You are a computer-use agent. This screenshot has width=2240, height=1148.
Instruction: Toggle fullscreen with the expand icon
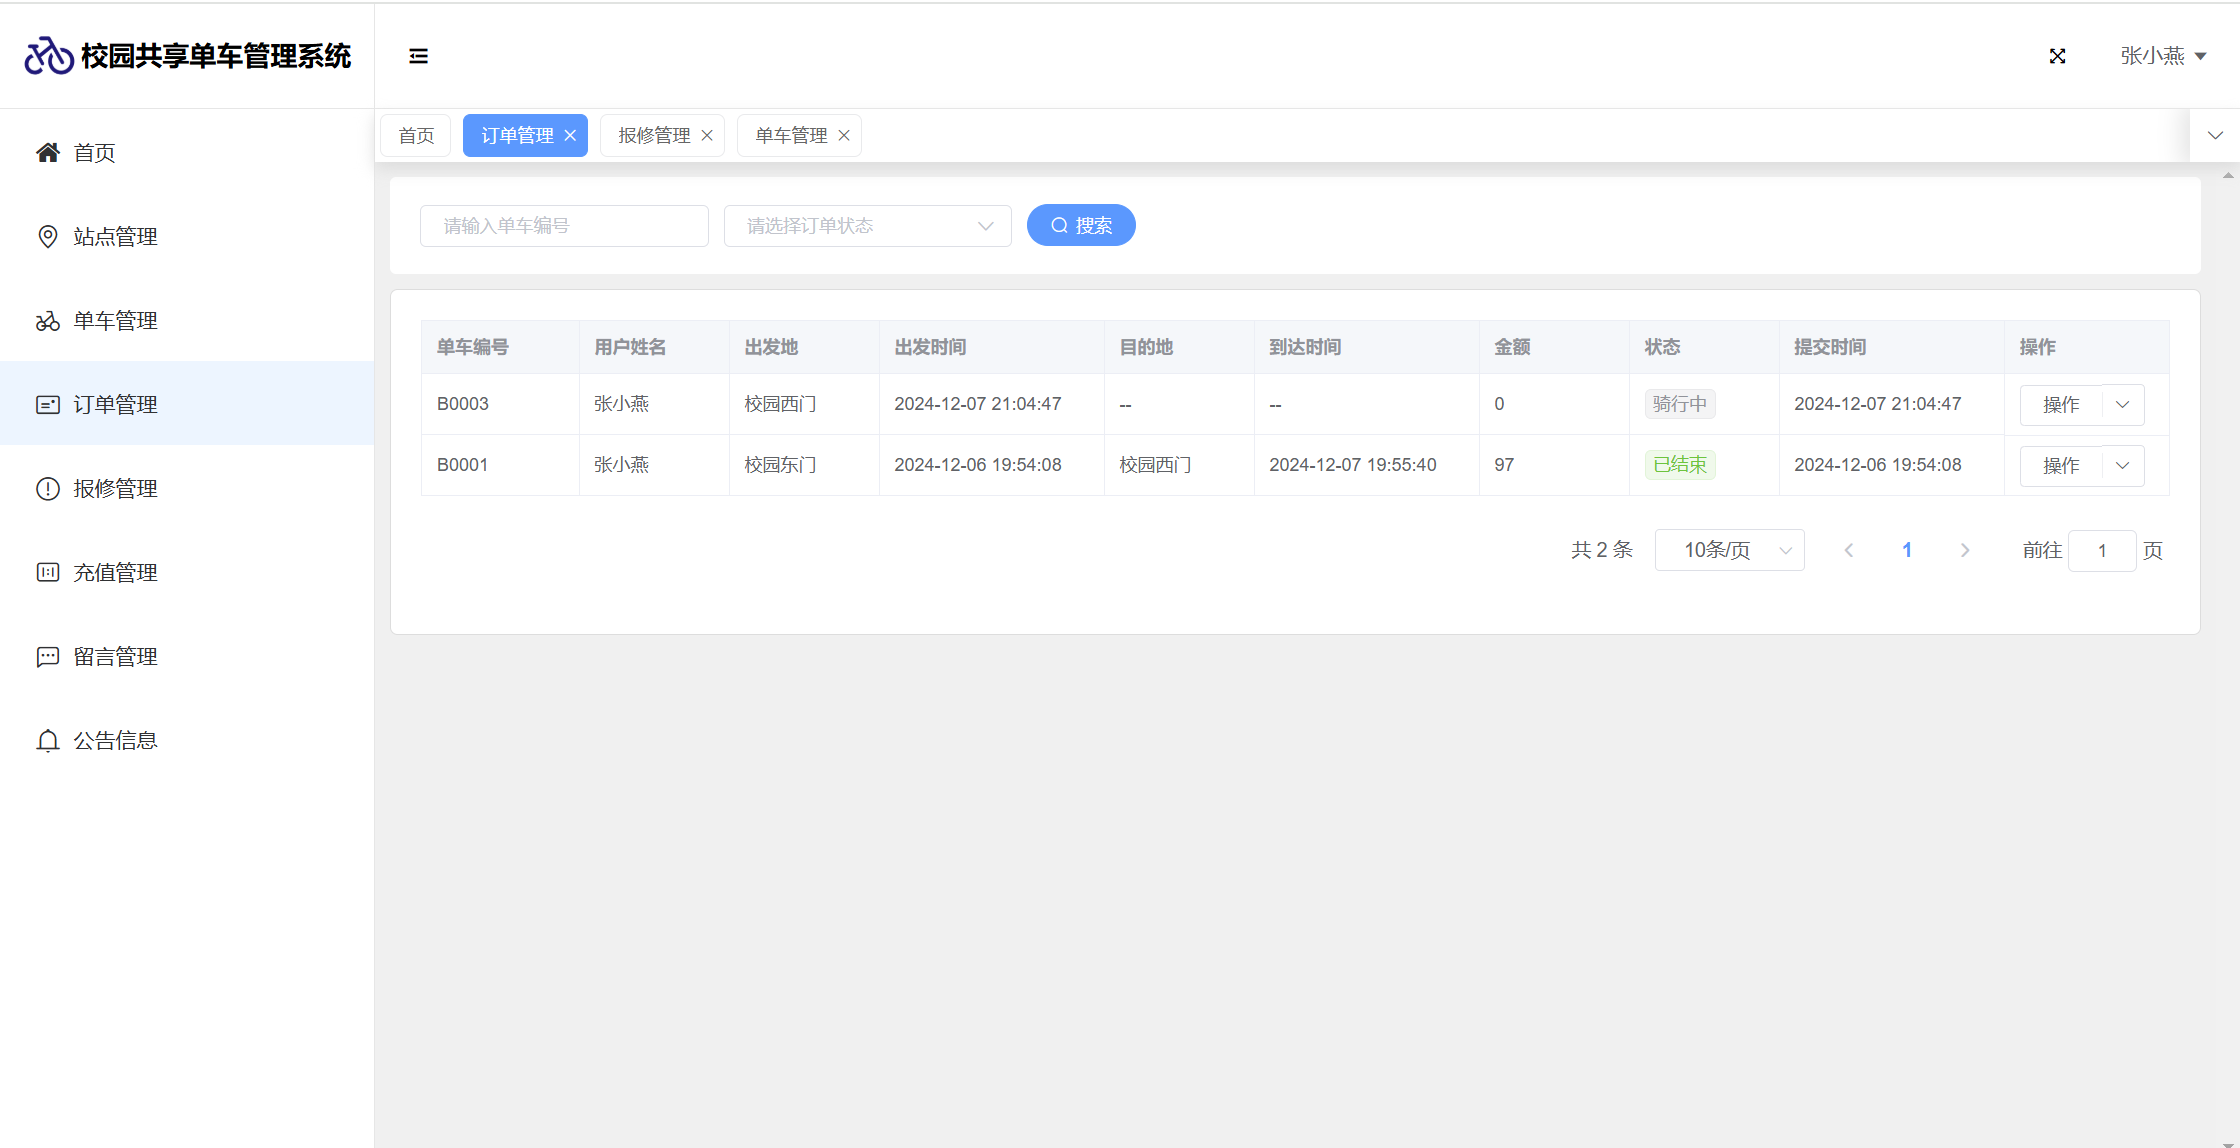pyautogui.click(x=2057, y=56)
